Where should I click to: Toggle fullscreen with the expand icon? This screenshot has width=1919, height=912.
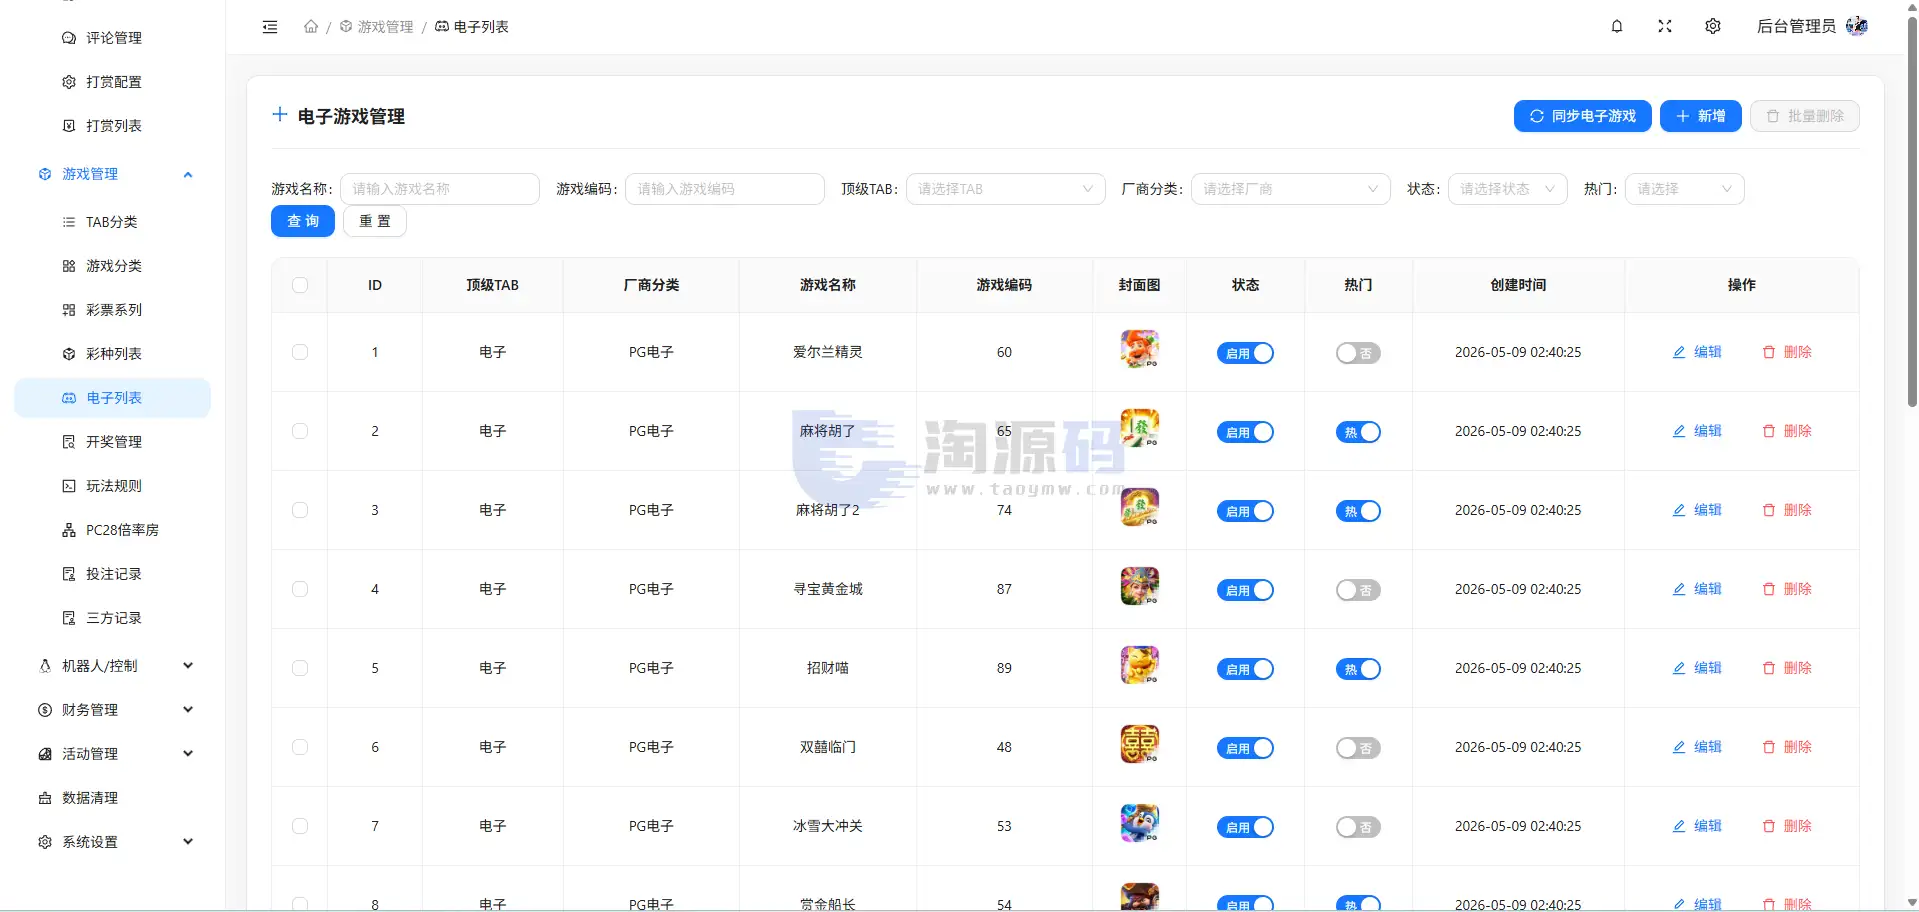(x=1665, y=27)
